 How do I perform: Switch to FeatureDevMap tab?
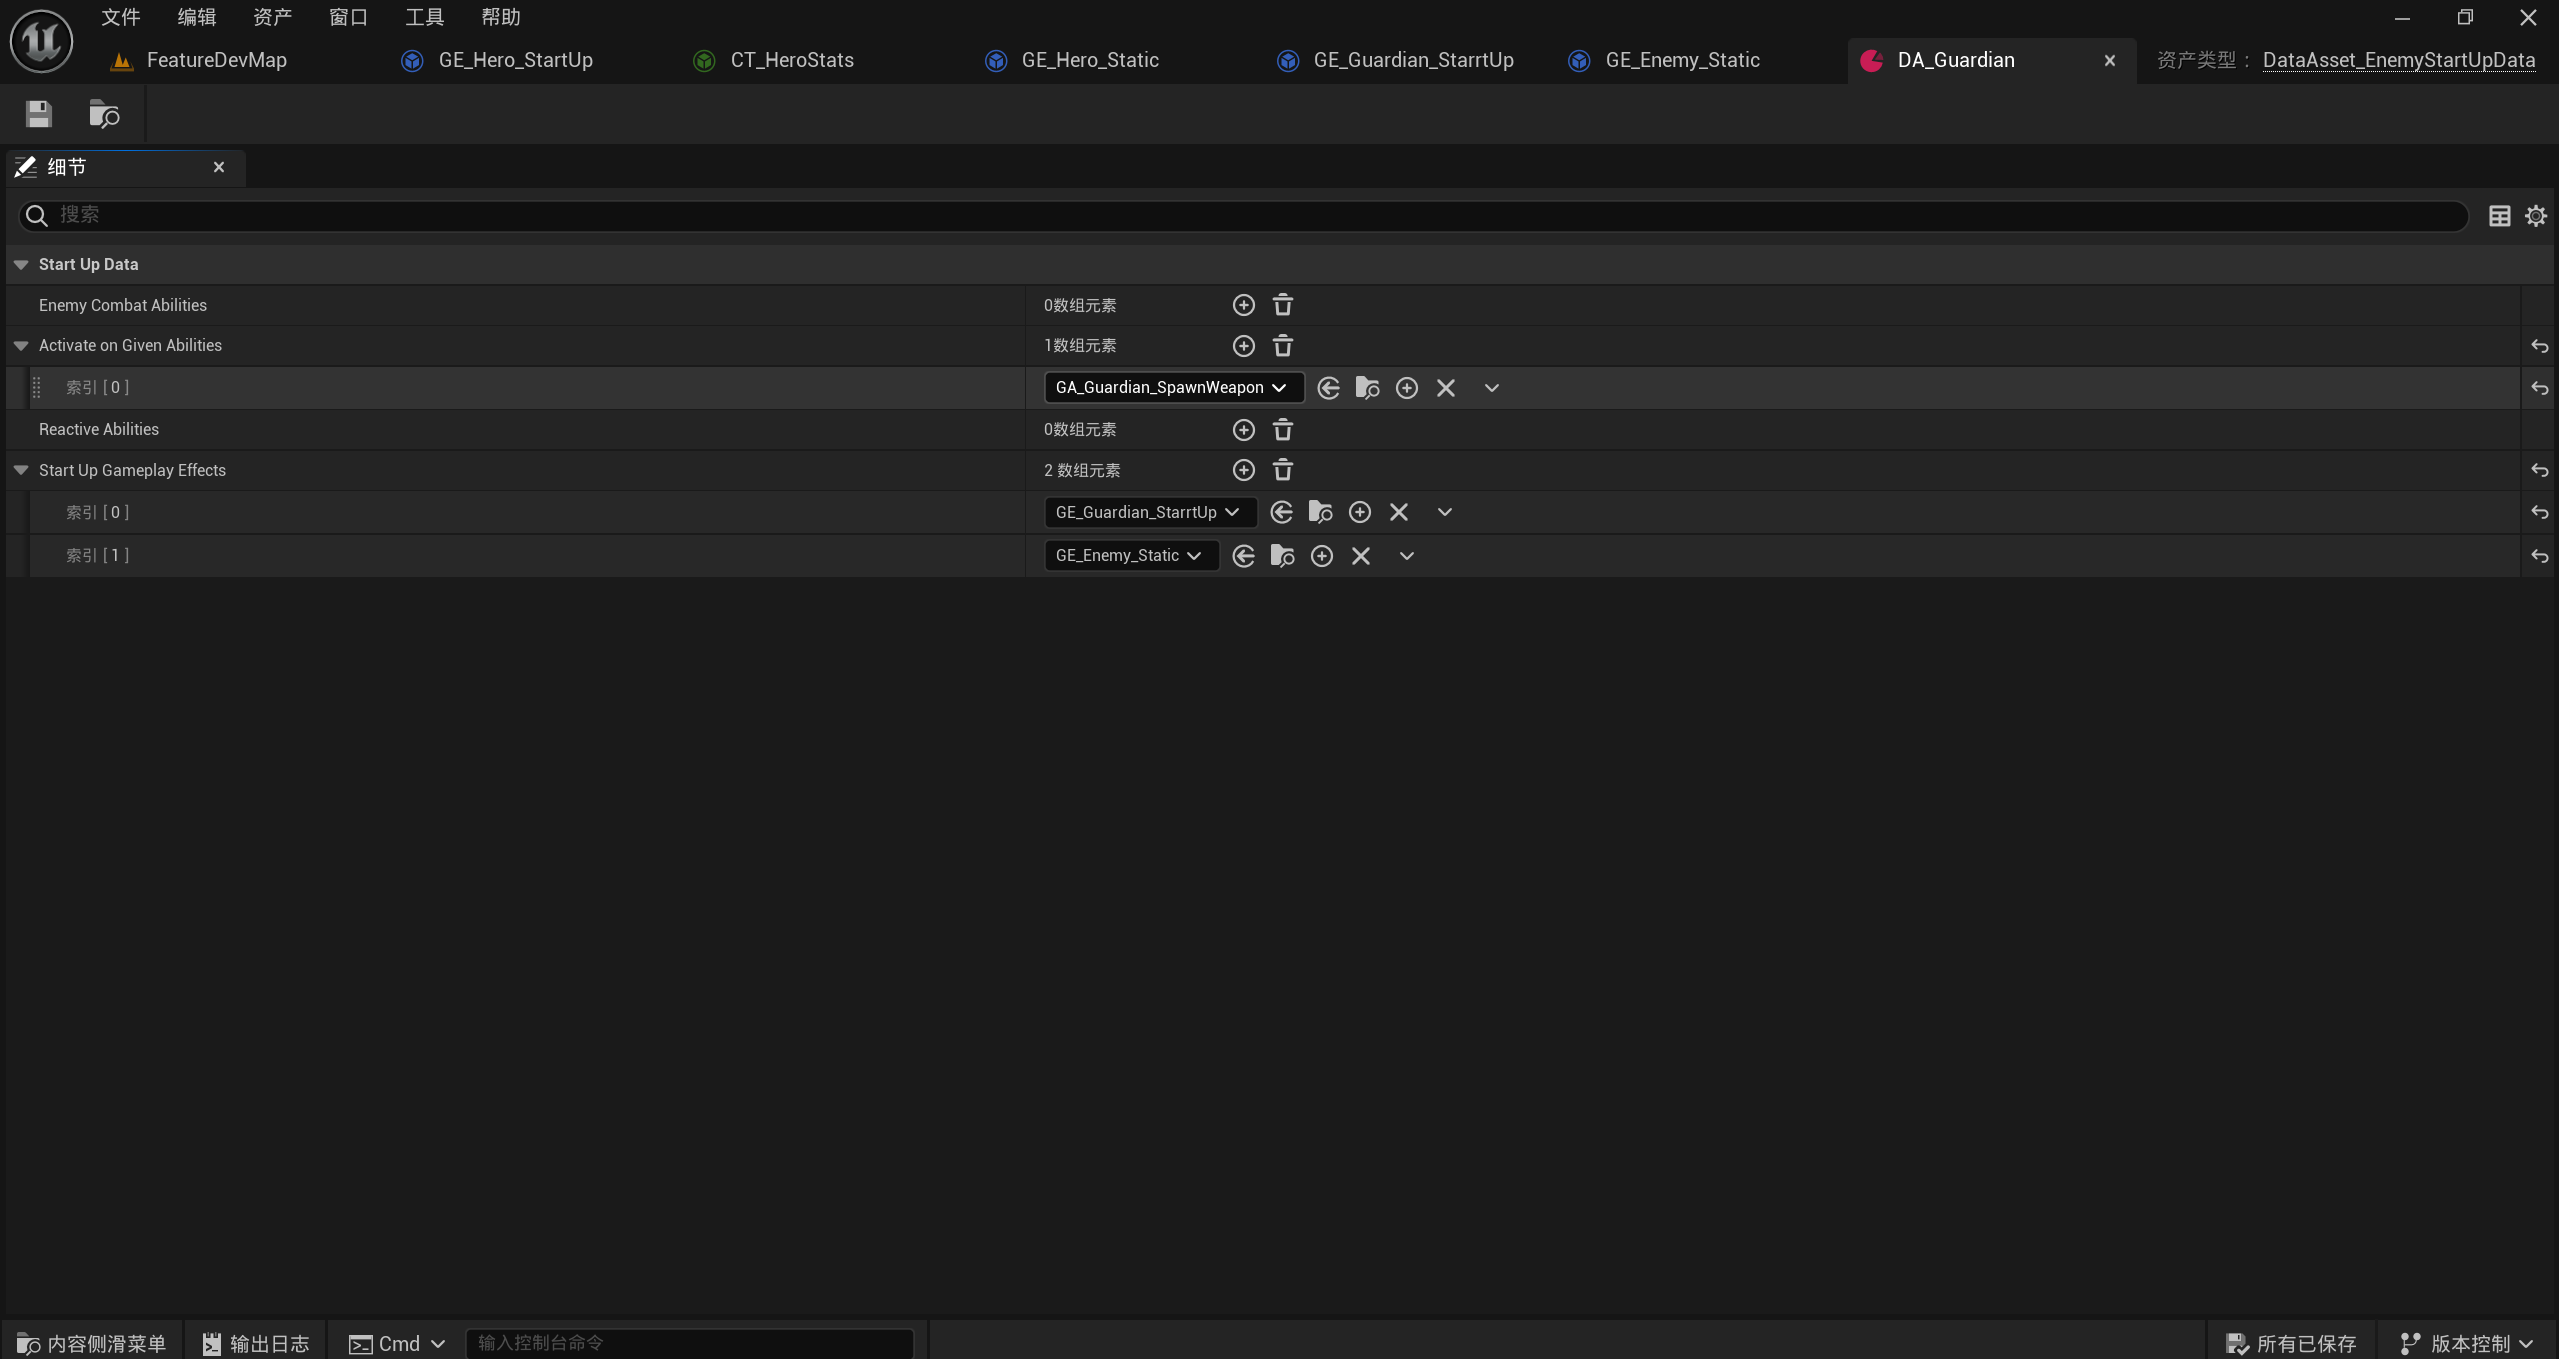coord(216,61)
